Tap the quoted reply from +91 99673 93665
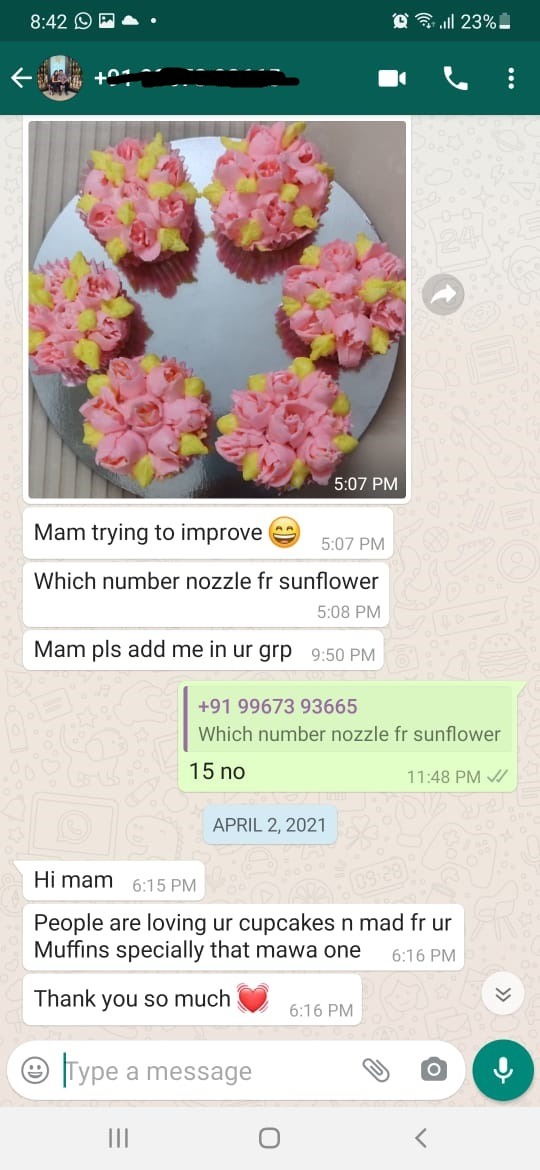540x1170 pixels. pyautogui.click(x=348, y=719)
